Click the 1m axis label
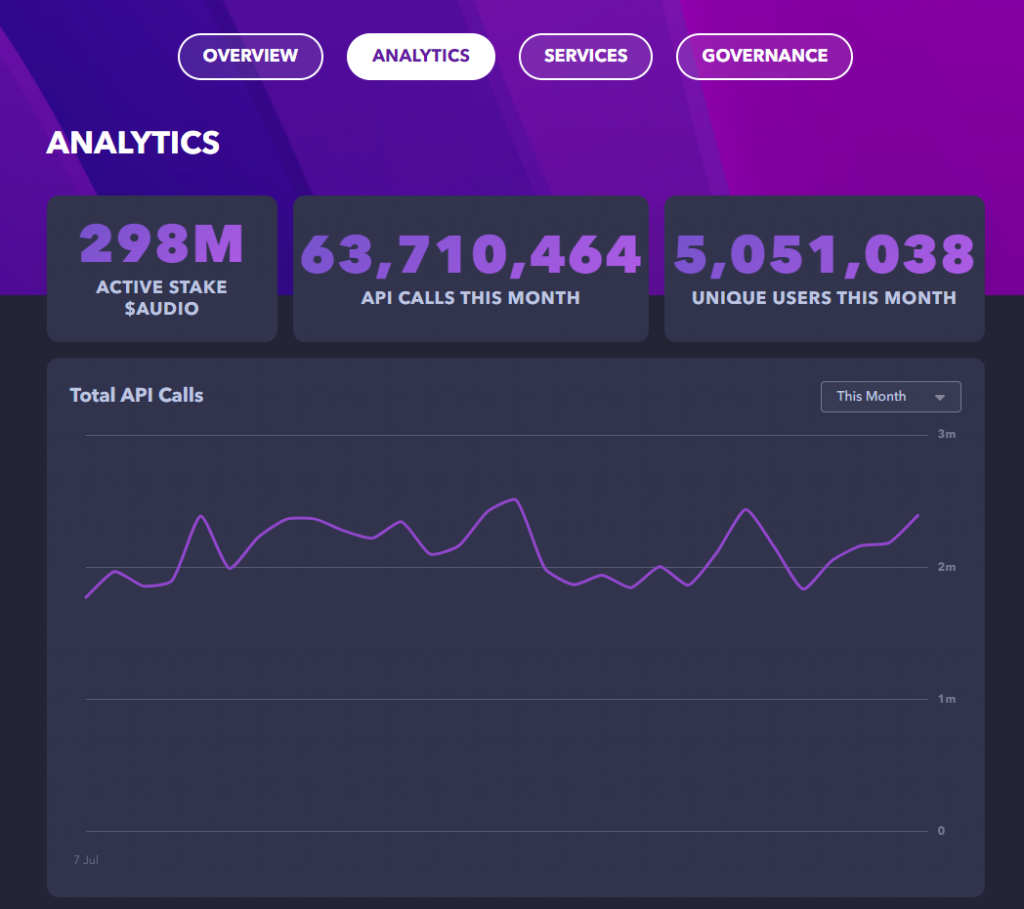Viewport: 1024px width, 909px height. pyautogui.click(x=946, y=699)
